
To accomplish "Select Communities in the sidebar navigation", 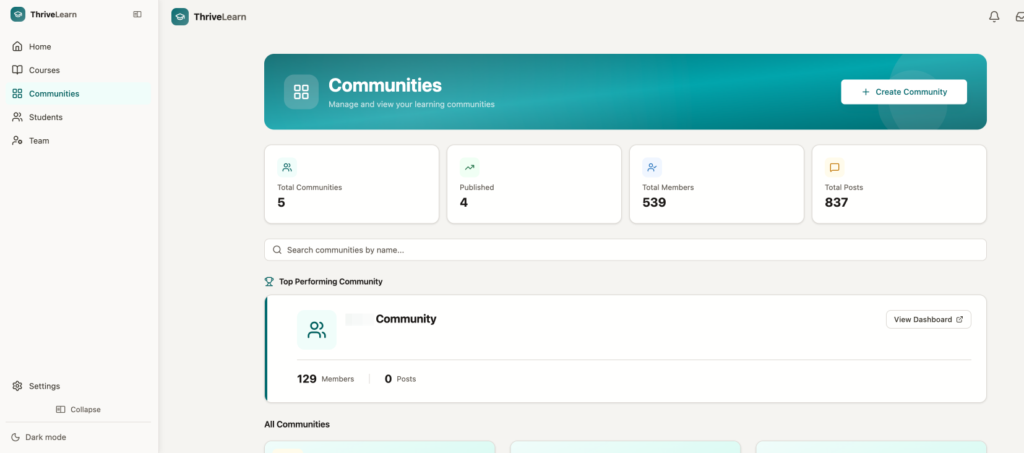I will pyautogui.click(x=54, y=94).
